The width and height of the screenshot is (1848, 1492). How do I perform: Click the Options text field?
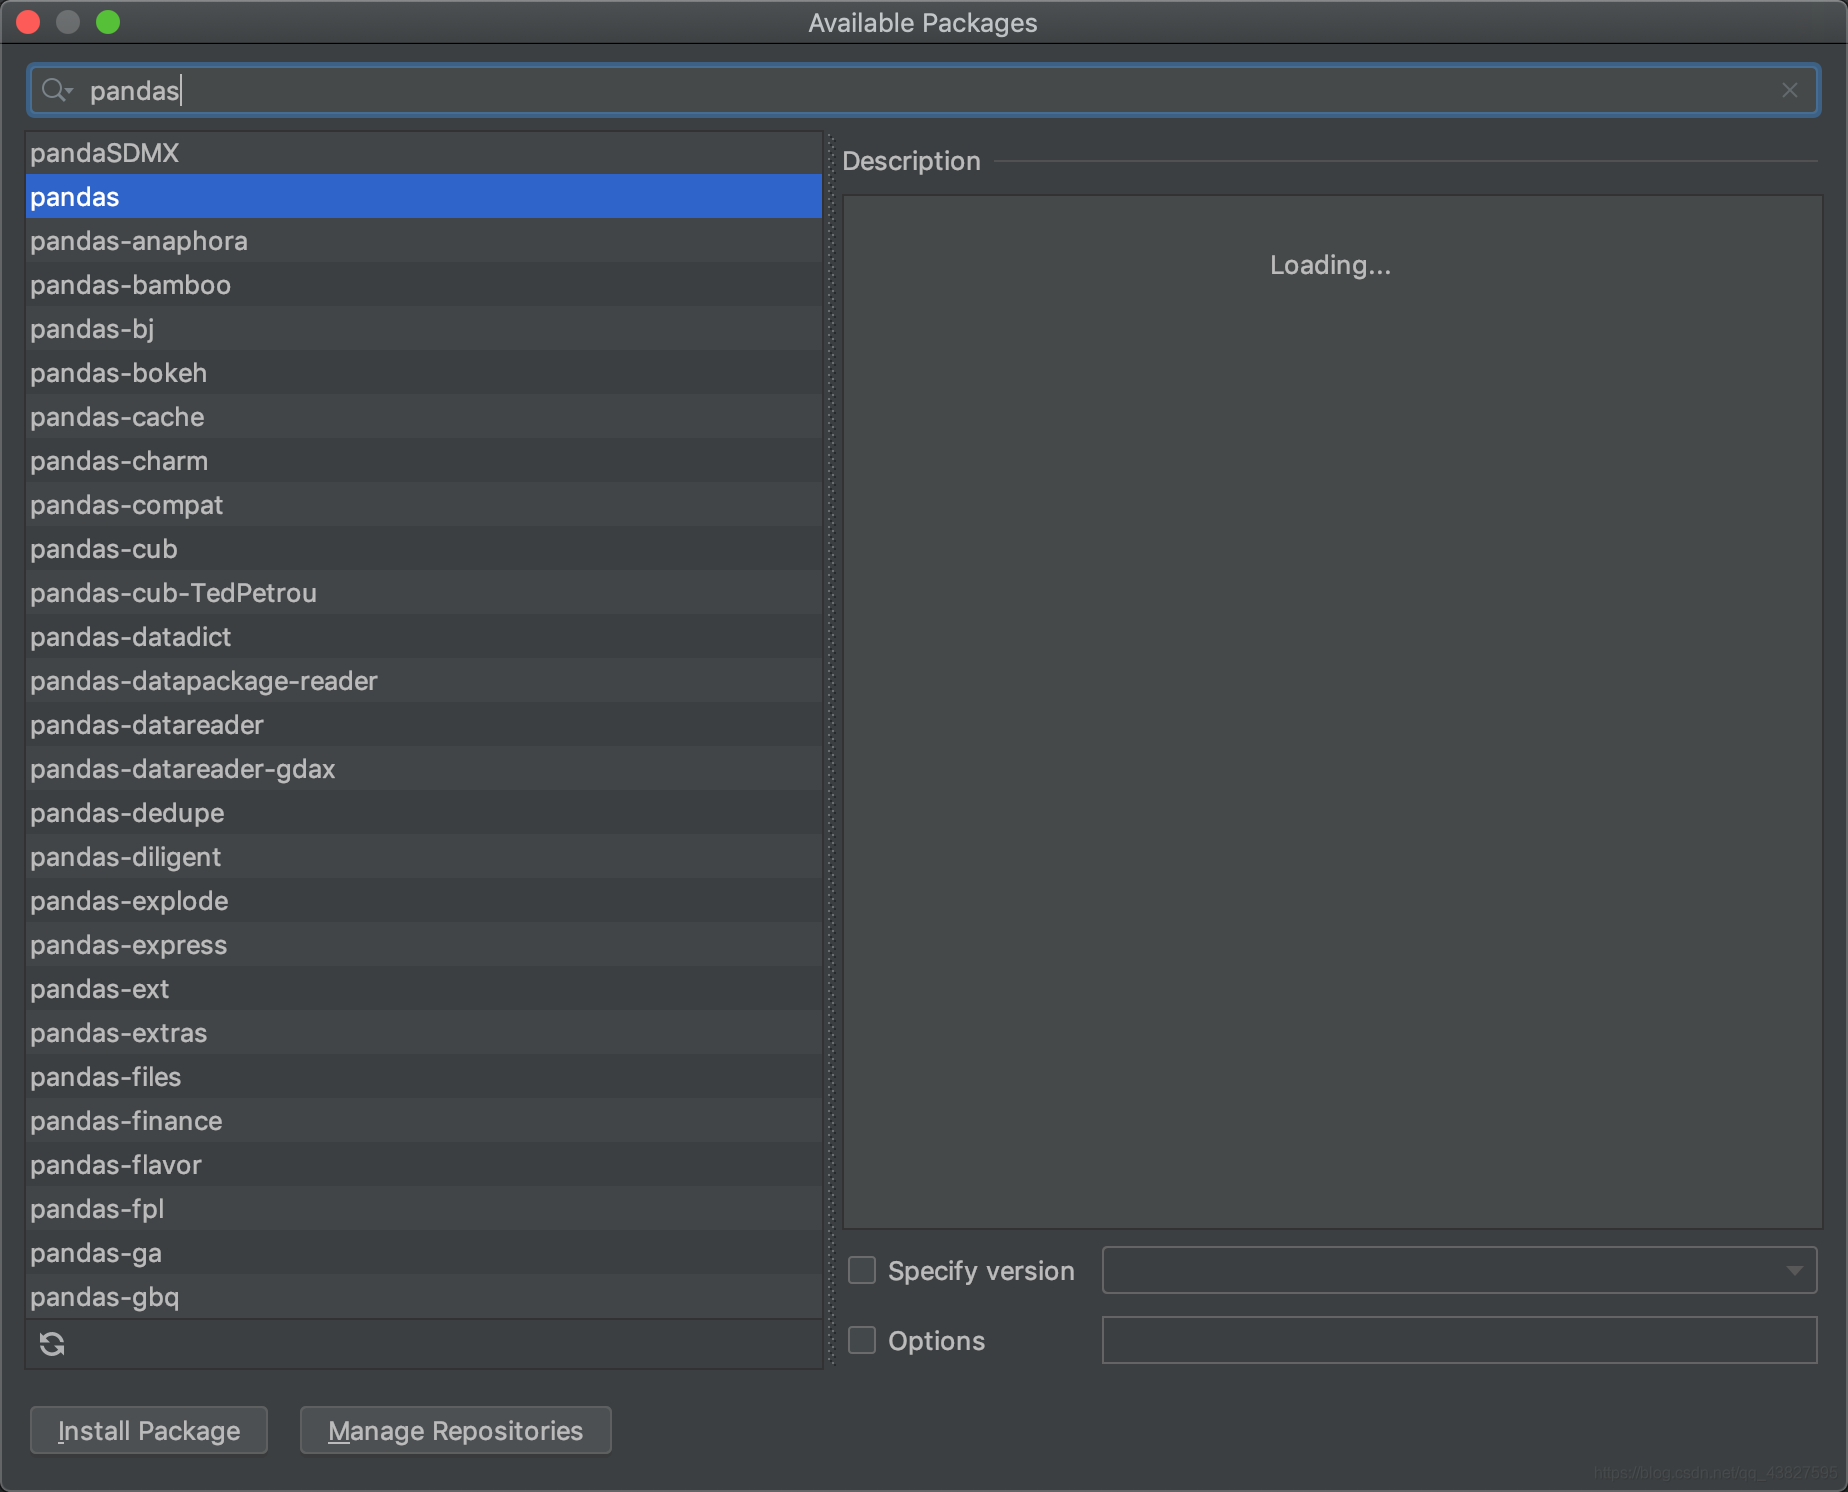1459,1340
